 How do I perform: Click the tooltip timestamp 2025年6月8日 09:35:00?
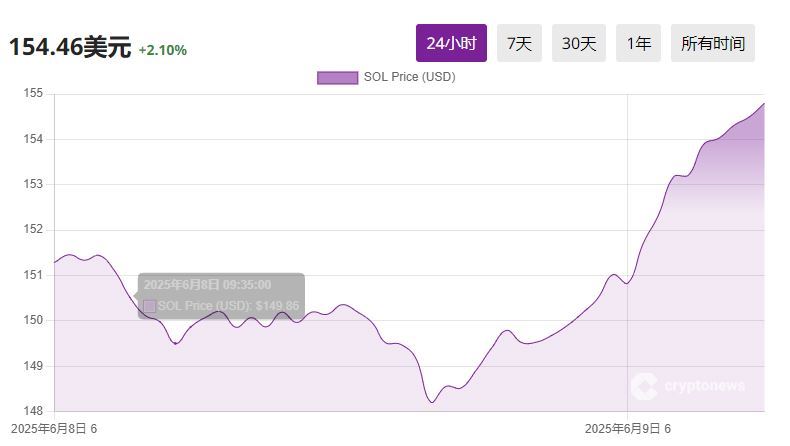[x=207, y=285]
